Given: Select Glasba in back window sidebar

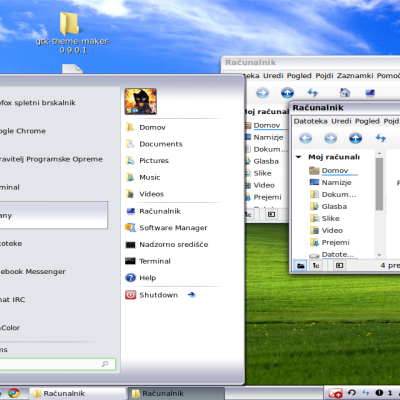Looking at the screenshot, I should click(262, 161).
